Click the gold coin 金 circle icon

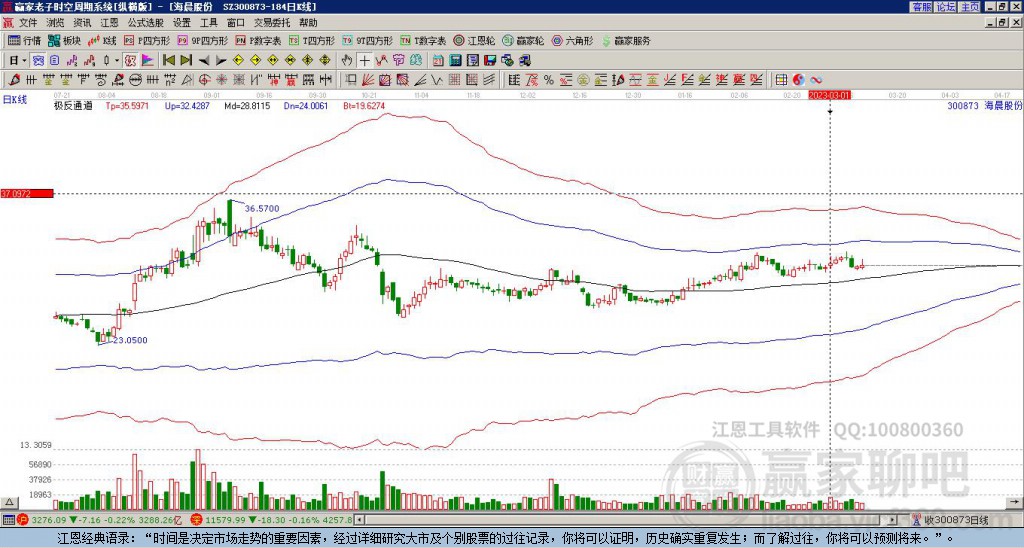583,80
